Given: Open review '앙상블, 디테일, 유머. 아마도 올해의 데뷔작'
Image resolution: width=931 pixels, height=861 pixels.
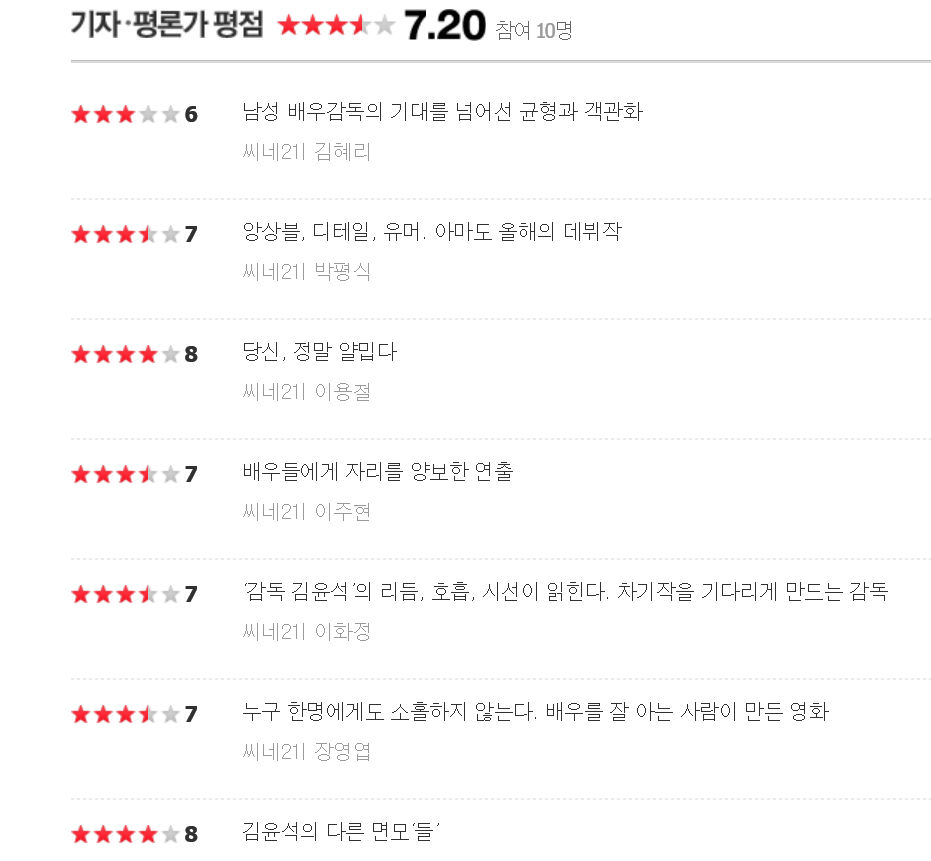Looking at the screenshot, I should [432, 232].
